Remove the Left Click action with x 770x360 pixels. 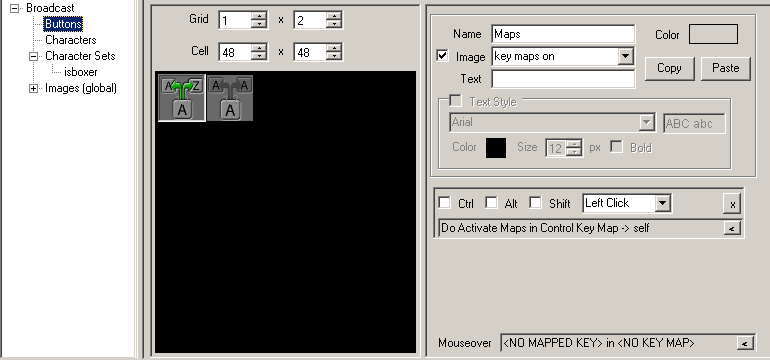732,204
